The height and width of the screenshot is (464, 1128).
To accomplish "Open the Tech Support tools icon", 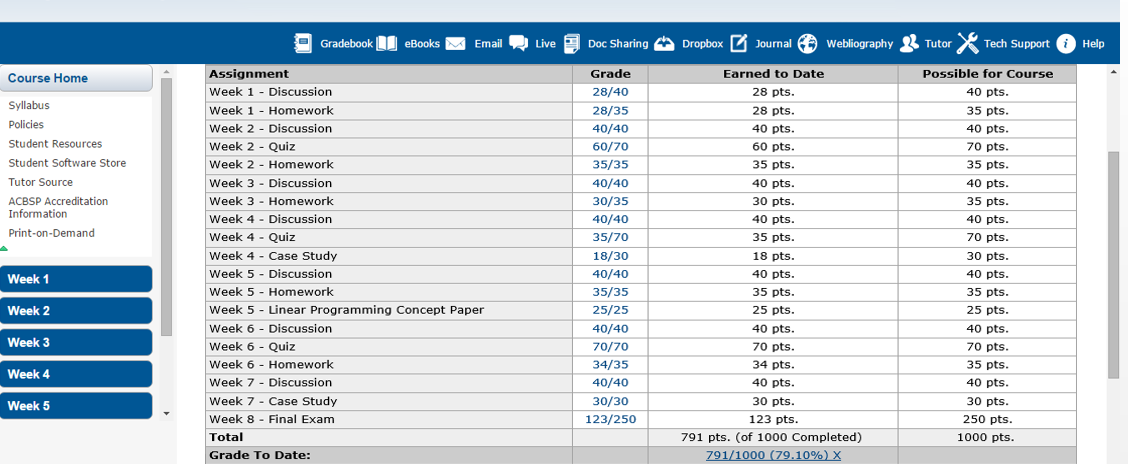I will point(968,43).
